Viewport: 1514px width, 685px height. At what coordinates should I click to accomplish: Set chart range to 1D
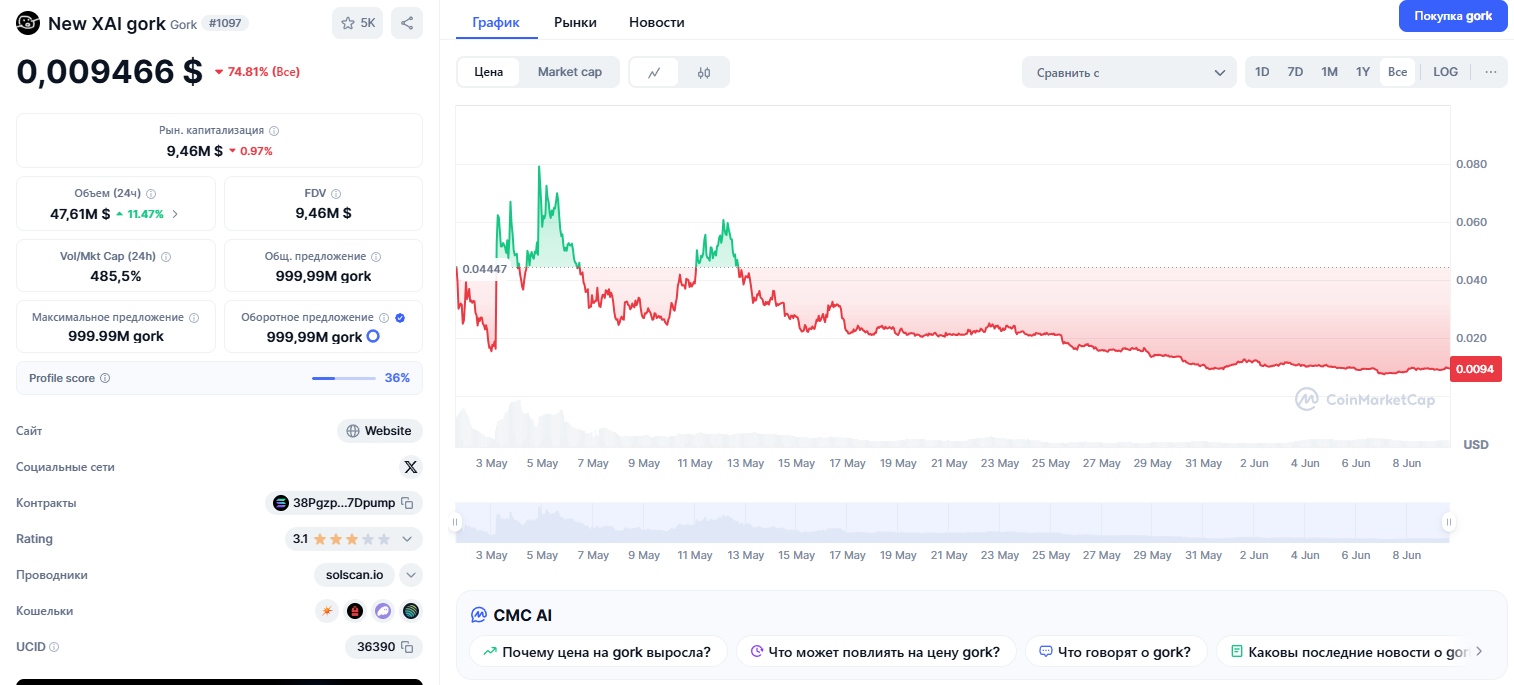[1262, 72]
